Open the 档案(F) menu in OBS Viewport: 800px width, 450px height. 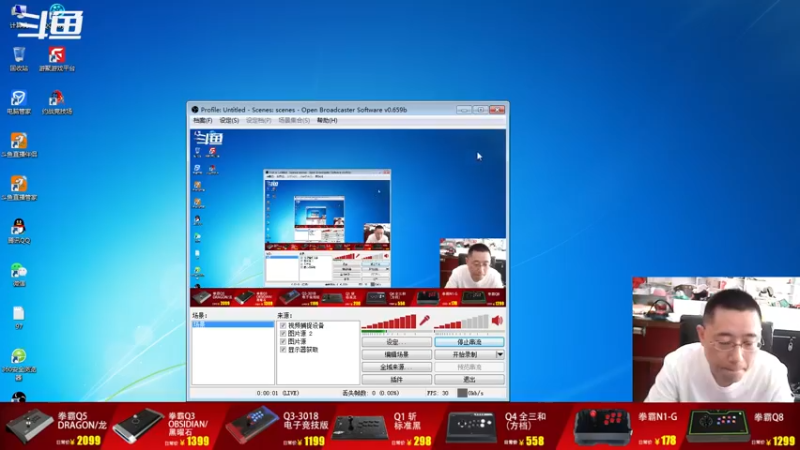pyautogui.click(x=202, y=120)
